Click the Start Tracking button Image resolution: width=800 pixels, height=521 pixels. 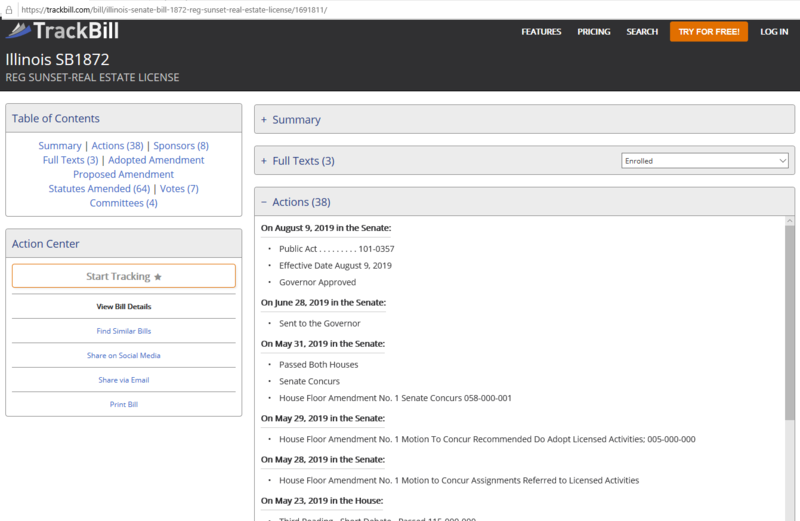tap(123, 276)
